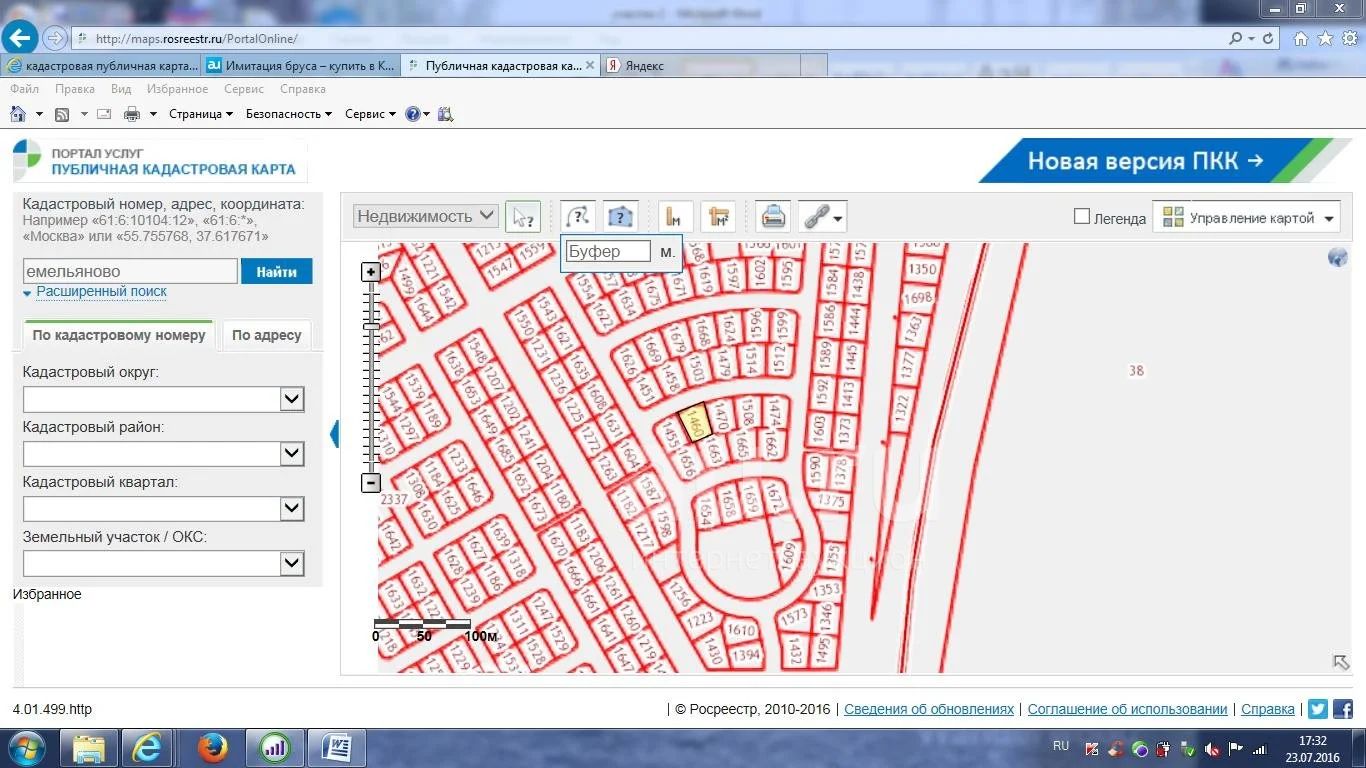
Task: Open Сведения об обновлениях link
Action: click(929, 709)
